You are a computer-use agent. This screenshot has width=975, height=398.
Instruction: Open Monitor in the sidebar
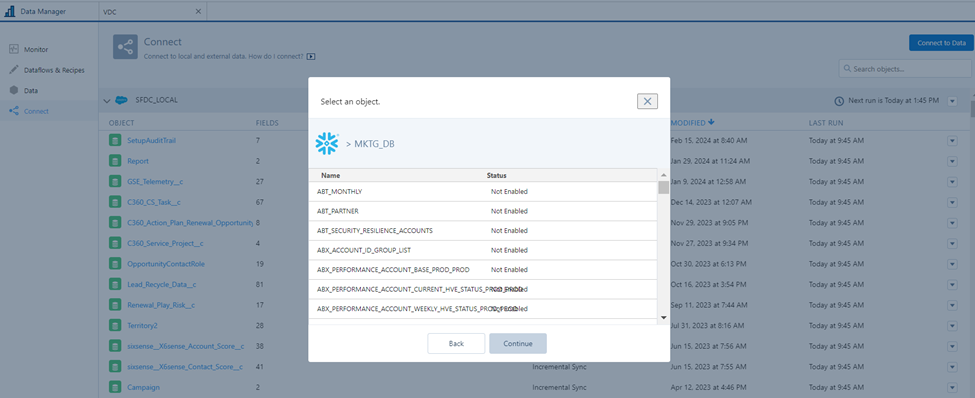point(36,49)
